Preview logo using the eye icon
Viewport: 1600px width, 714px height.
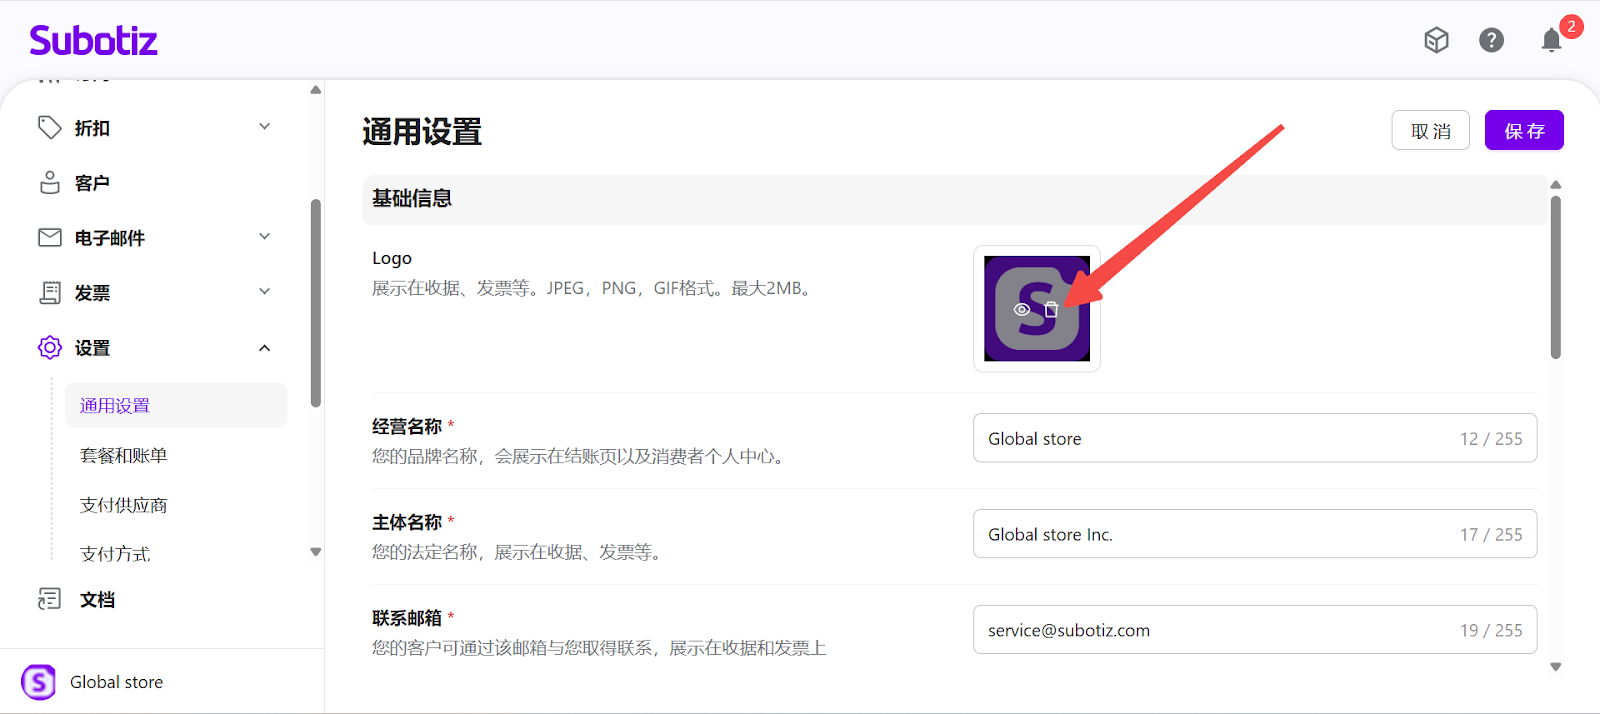point(1022,310)
